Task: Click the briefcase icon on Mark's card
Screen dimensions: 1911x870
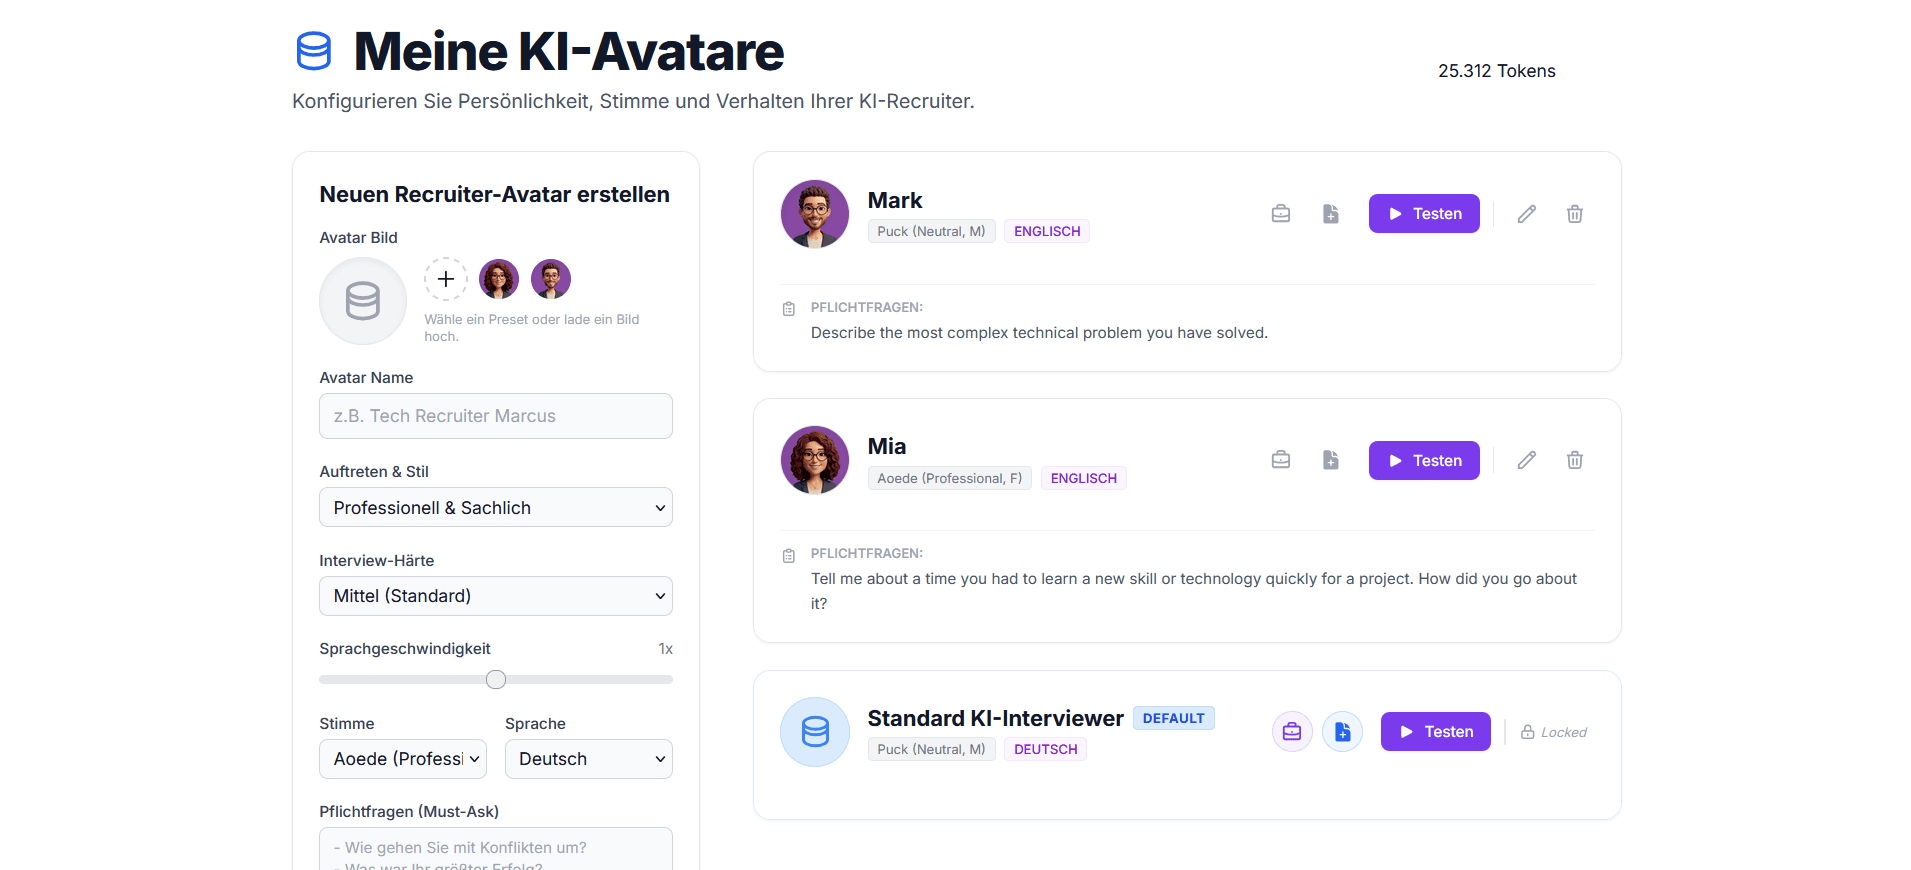Action: coord(1281,214)
